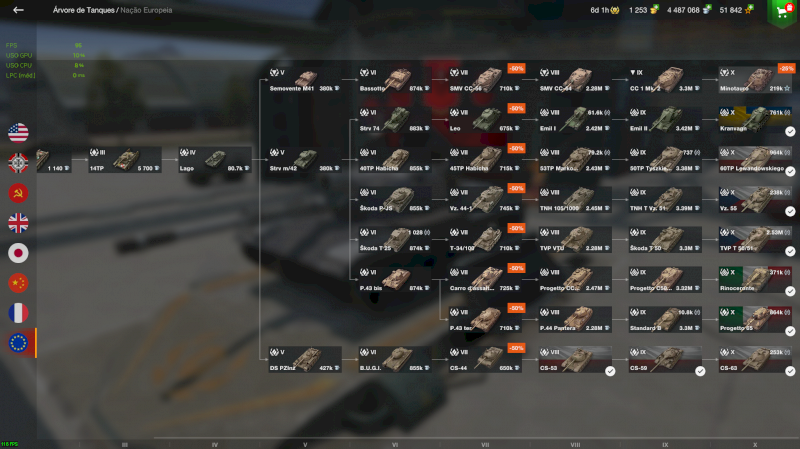
Task: Select the United Kingdom flag icon
Action: point(18,223)
